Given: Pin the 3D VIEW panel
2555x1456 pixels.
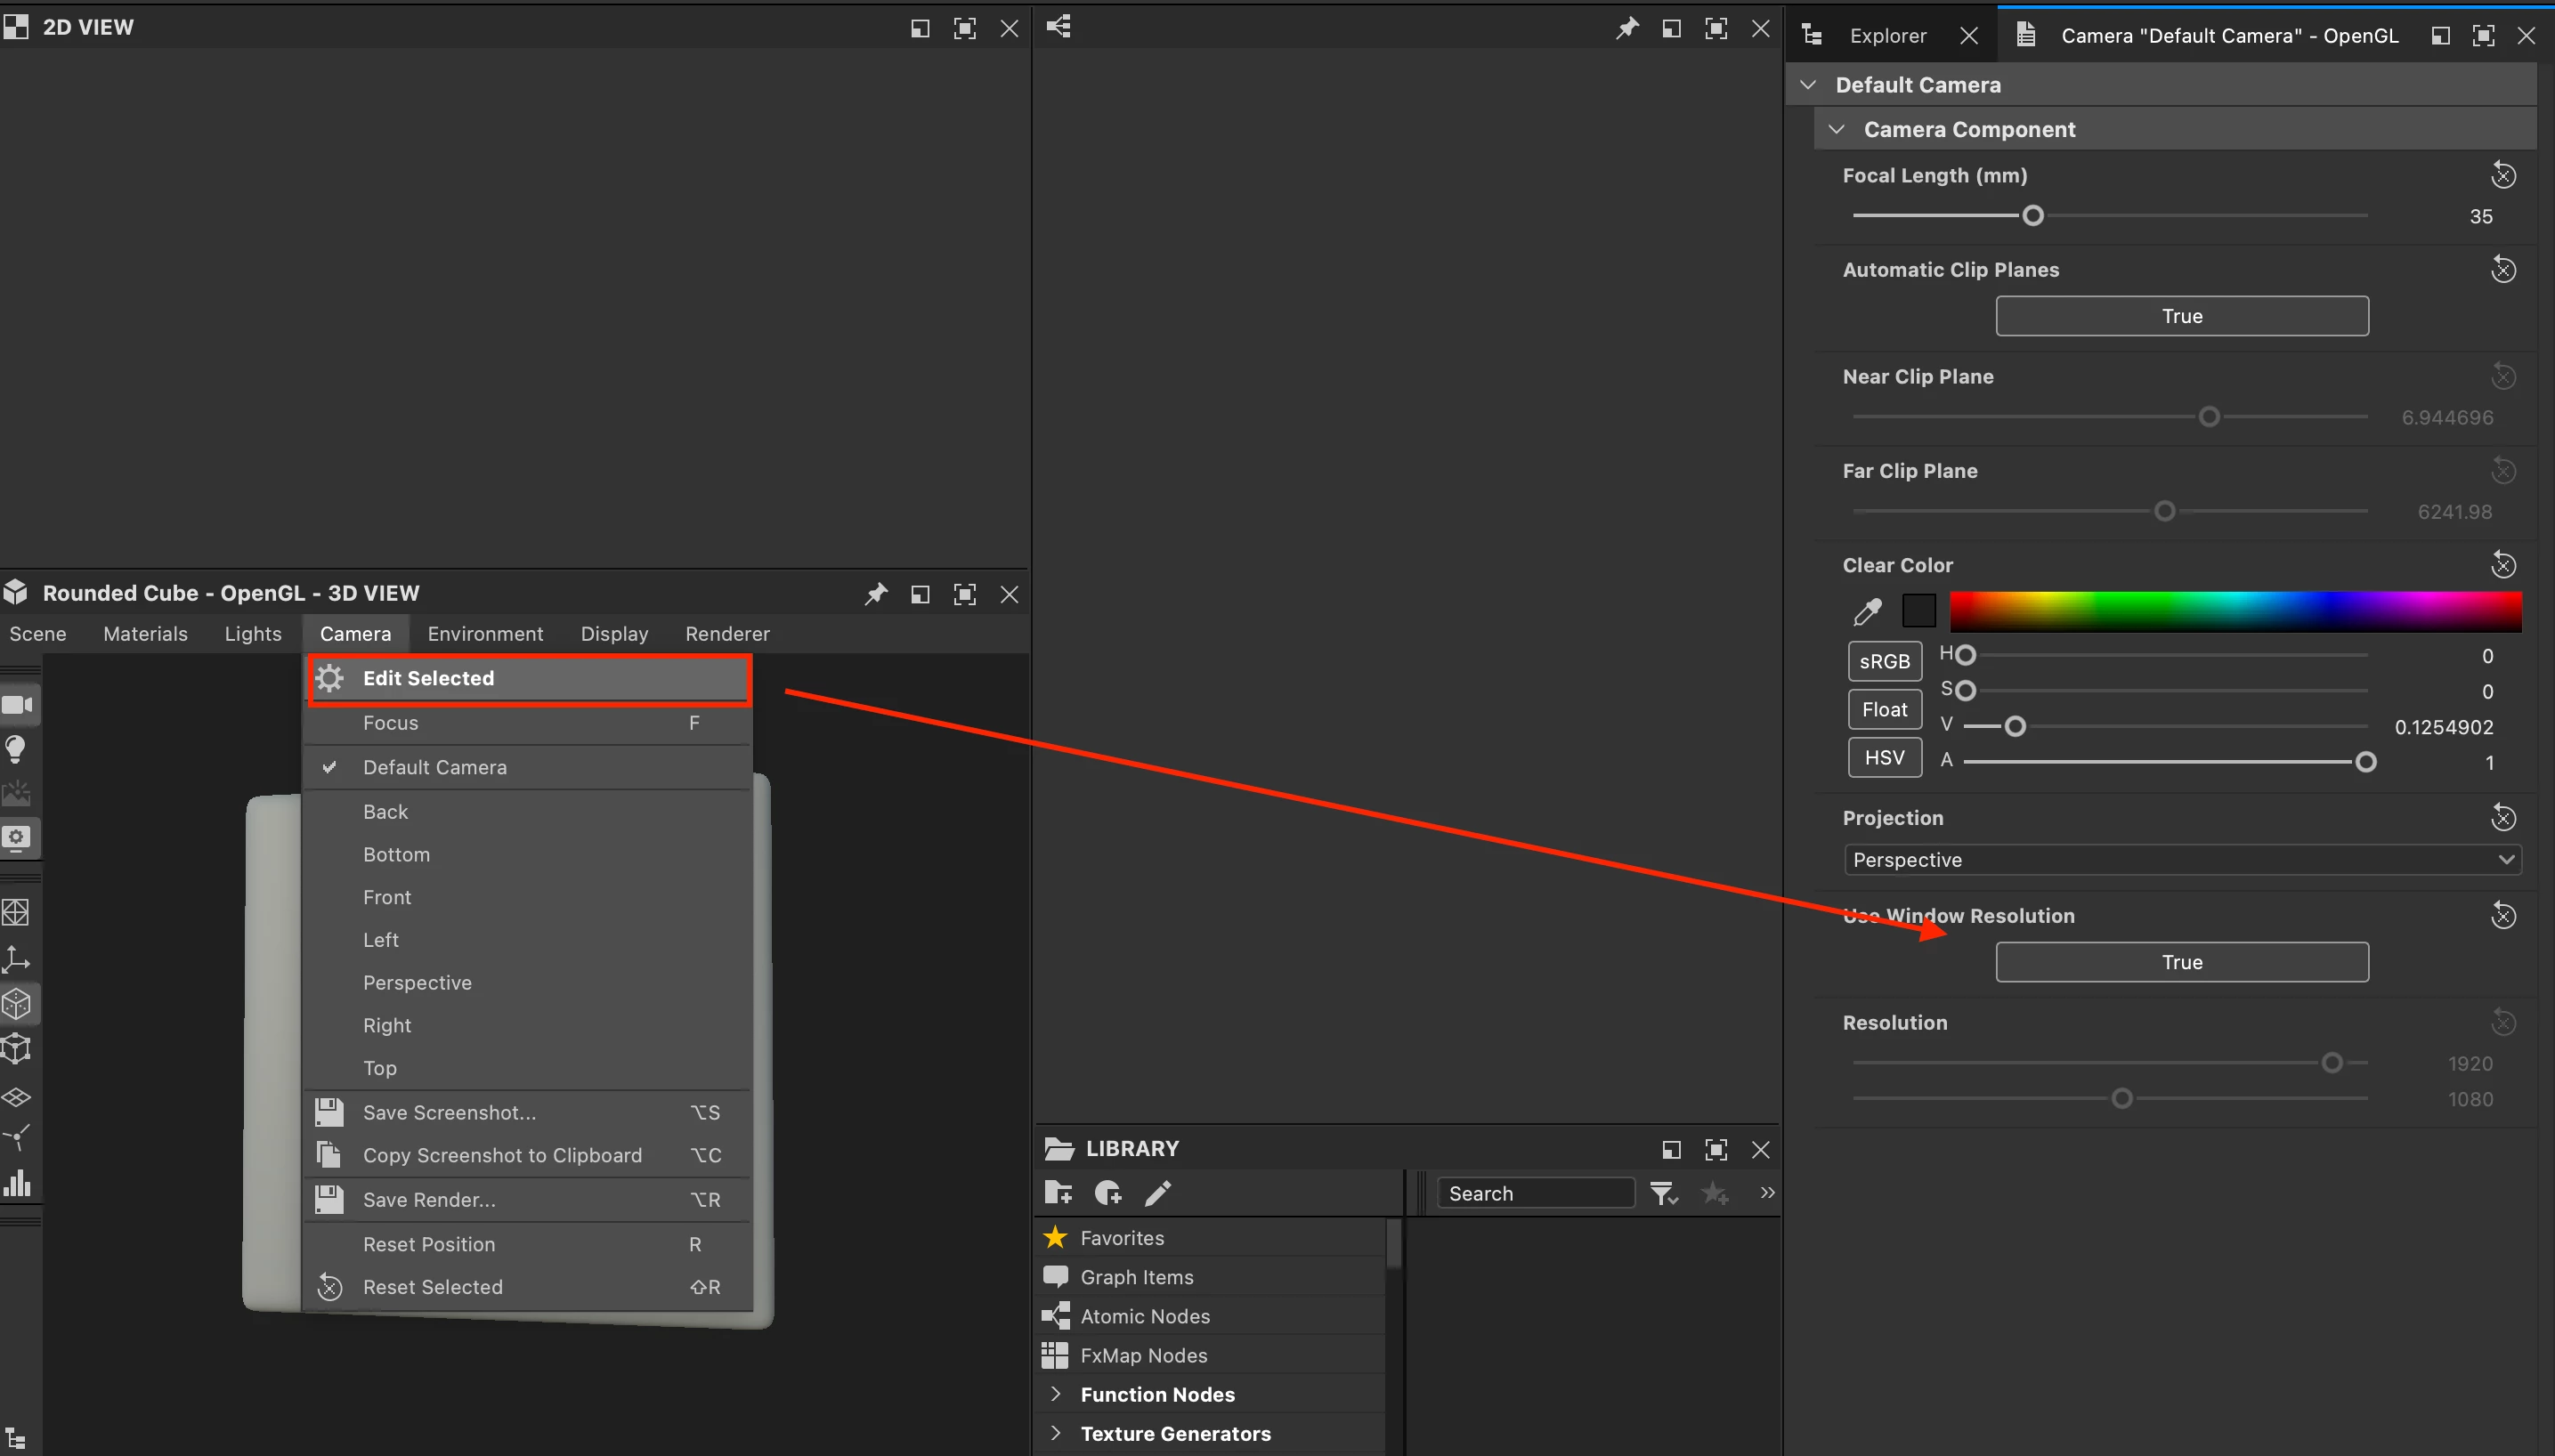Looking at the screenshot, I should tap(876, 594).
